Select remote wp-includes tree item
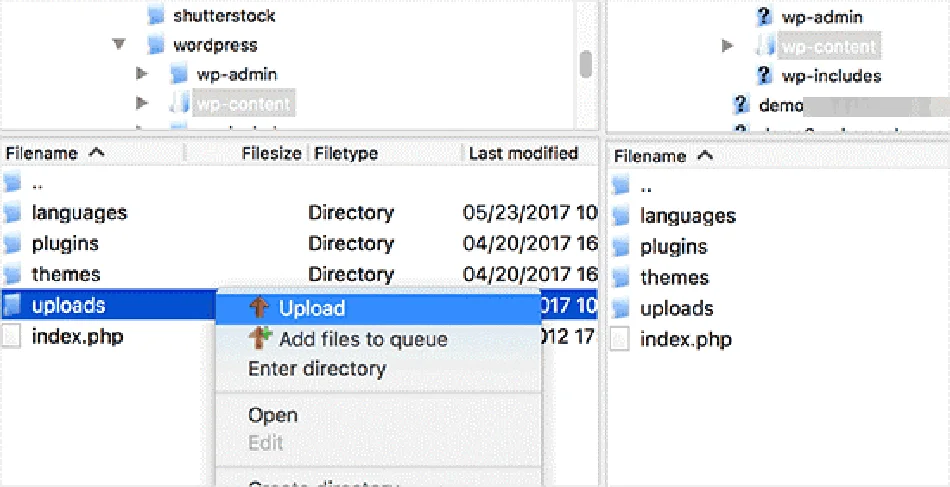950x487 pixels. 831,76
